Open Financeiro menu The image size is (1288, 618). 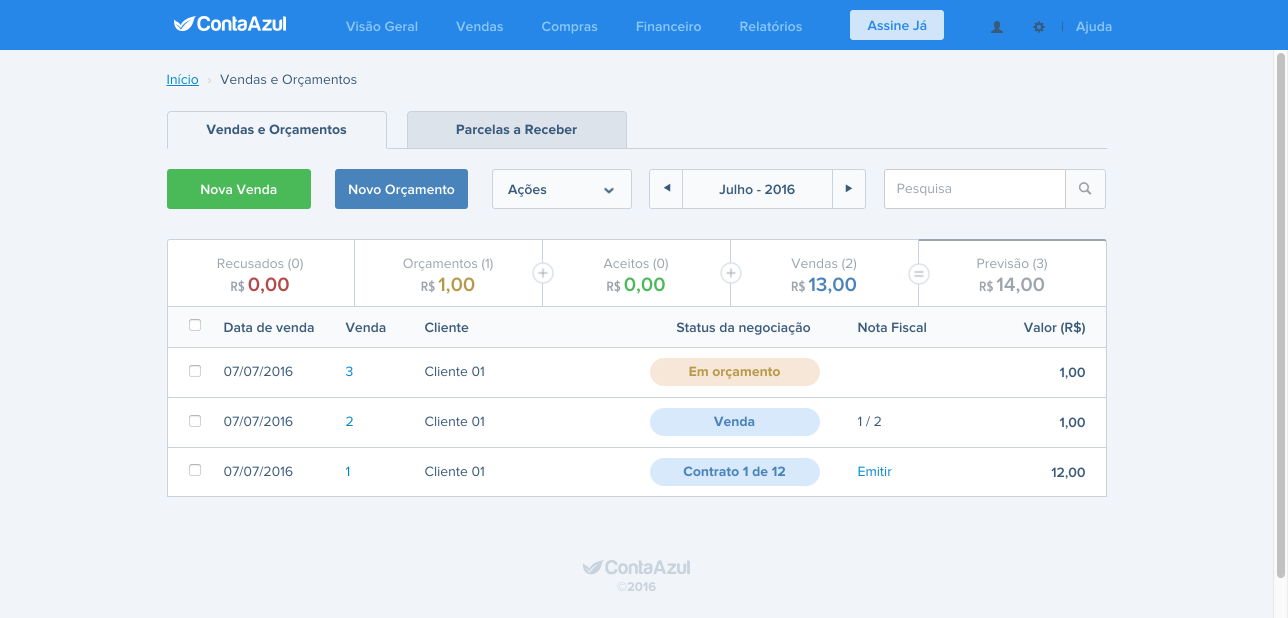tap(669, 27)
